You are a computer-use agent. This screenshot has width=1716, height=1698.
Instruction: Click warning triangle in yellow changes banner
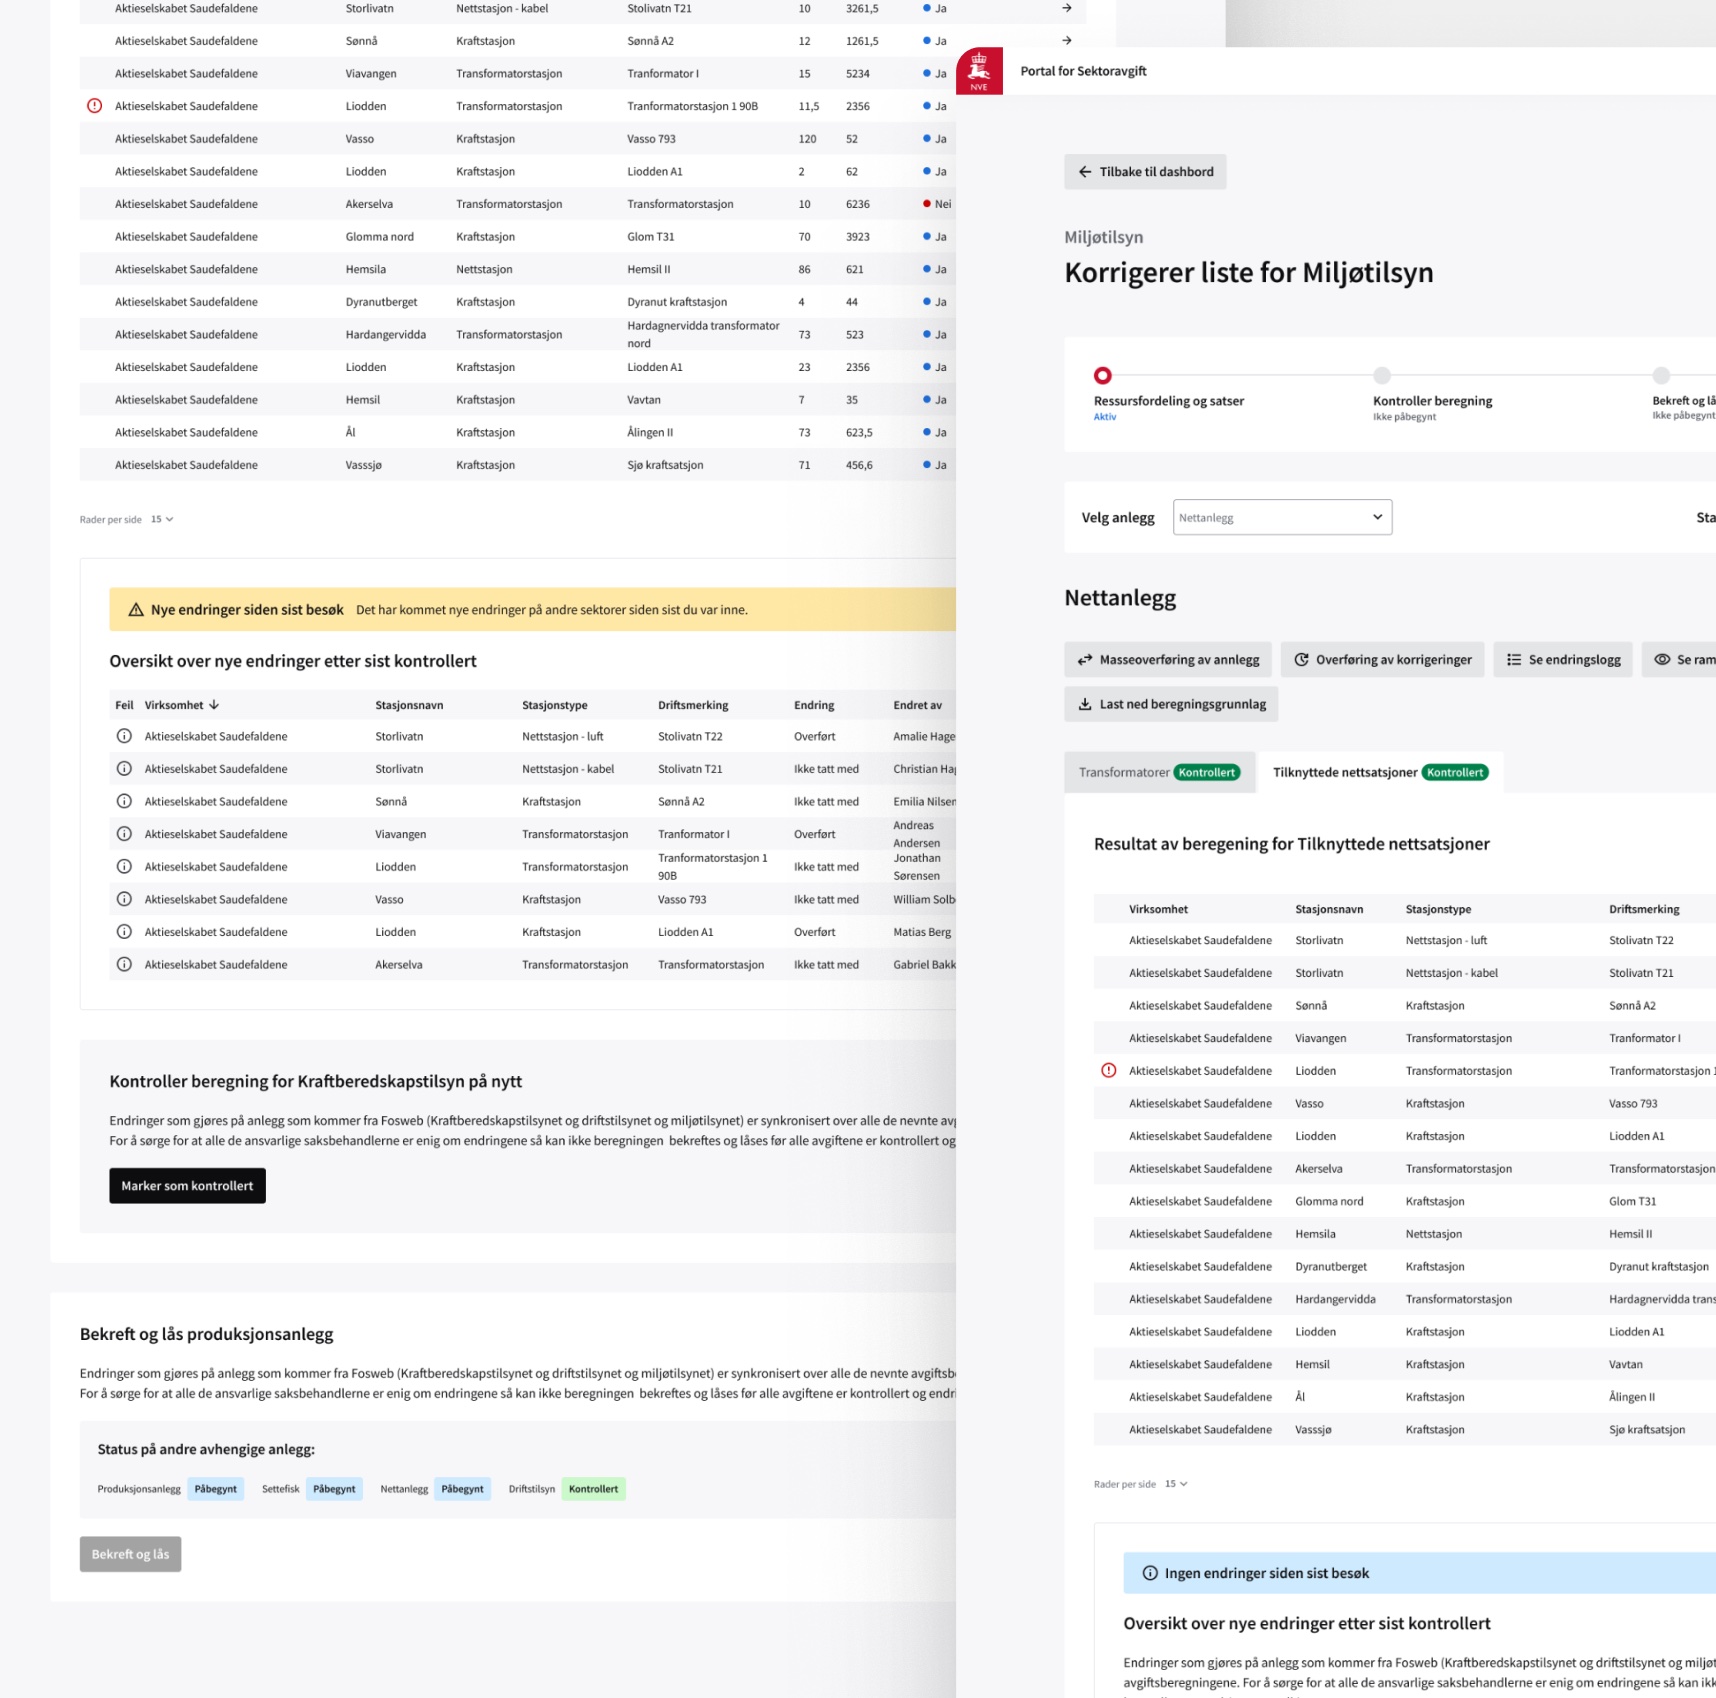pos(136,610)
